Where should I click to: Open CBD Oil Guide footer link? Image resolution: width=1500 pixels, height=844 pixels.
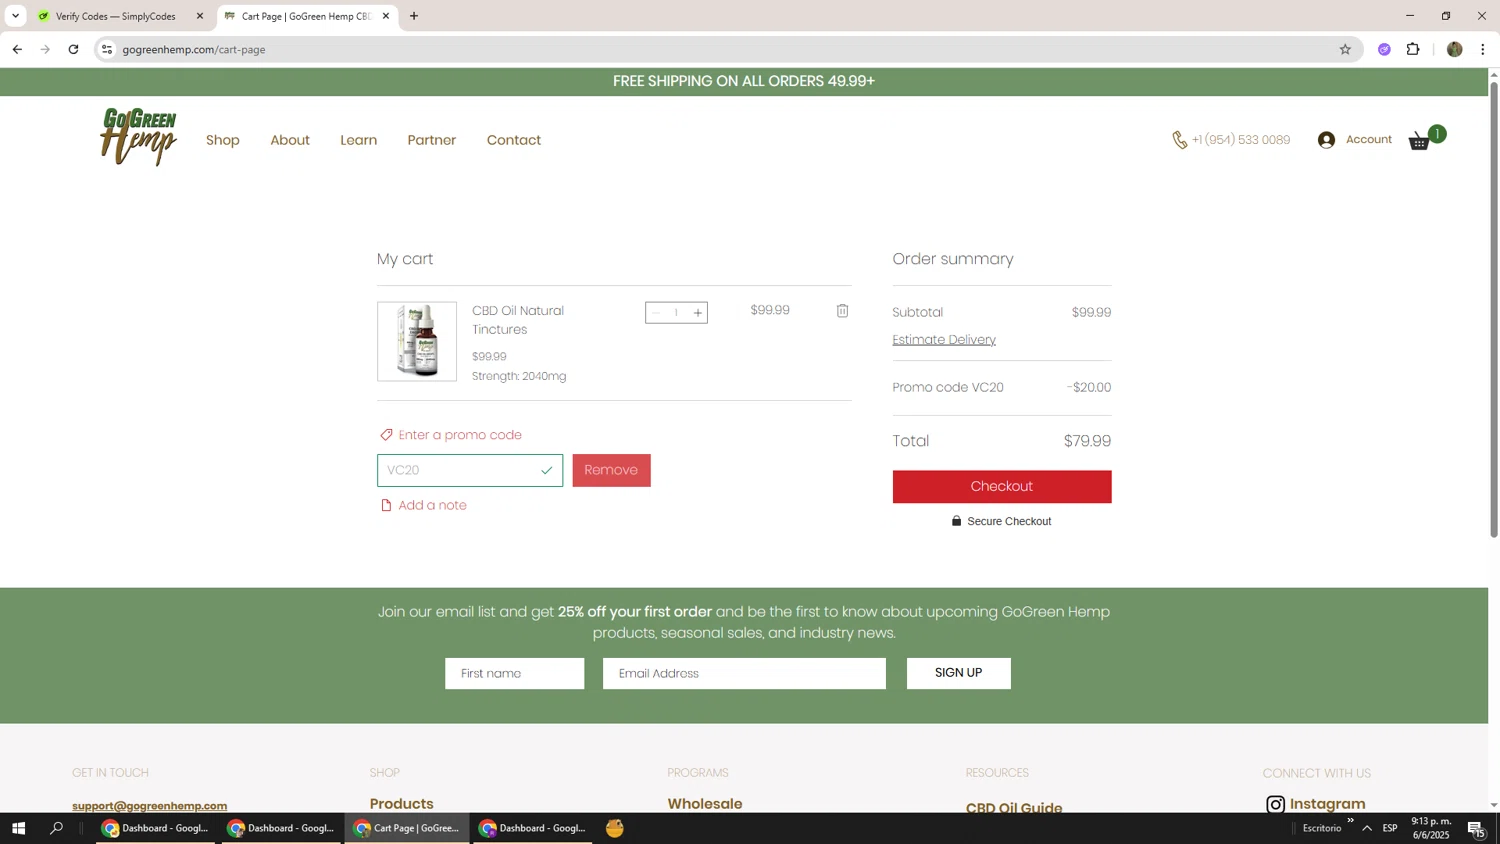1014,806
